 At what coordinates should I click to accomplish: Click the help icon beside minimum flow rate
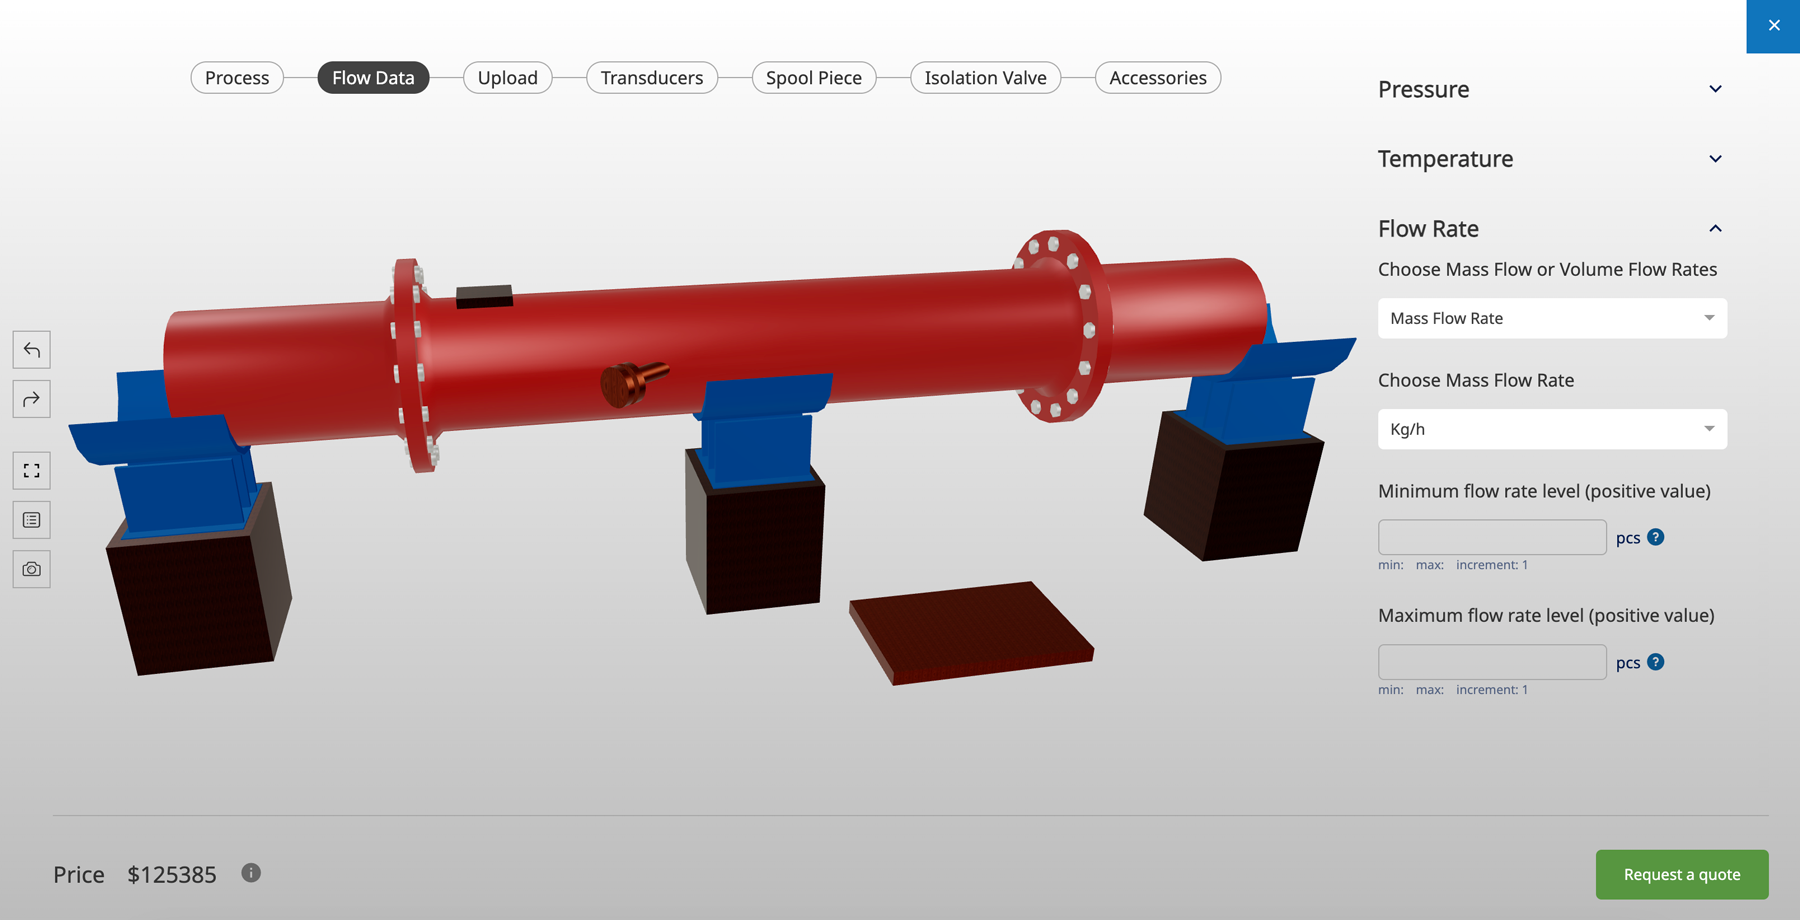click(1656, 537)
